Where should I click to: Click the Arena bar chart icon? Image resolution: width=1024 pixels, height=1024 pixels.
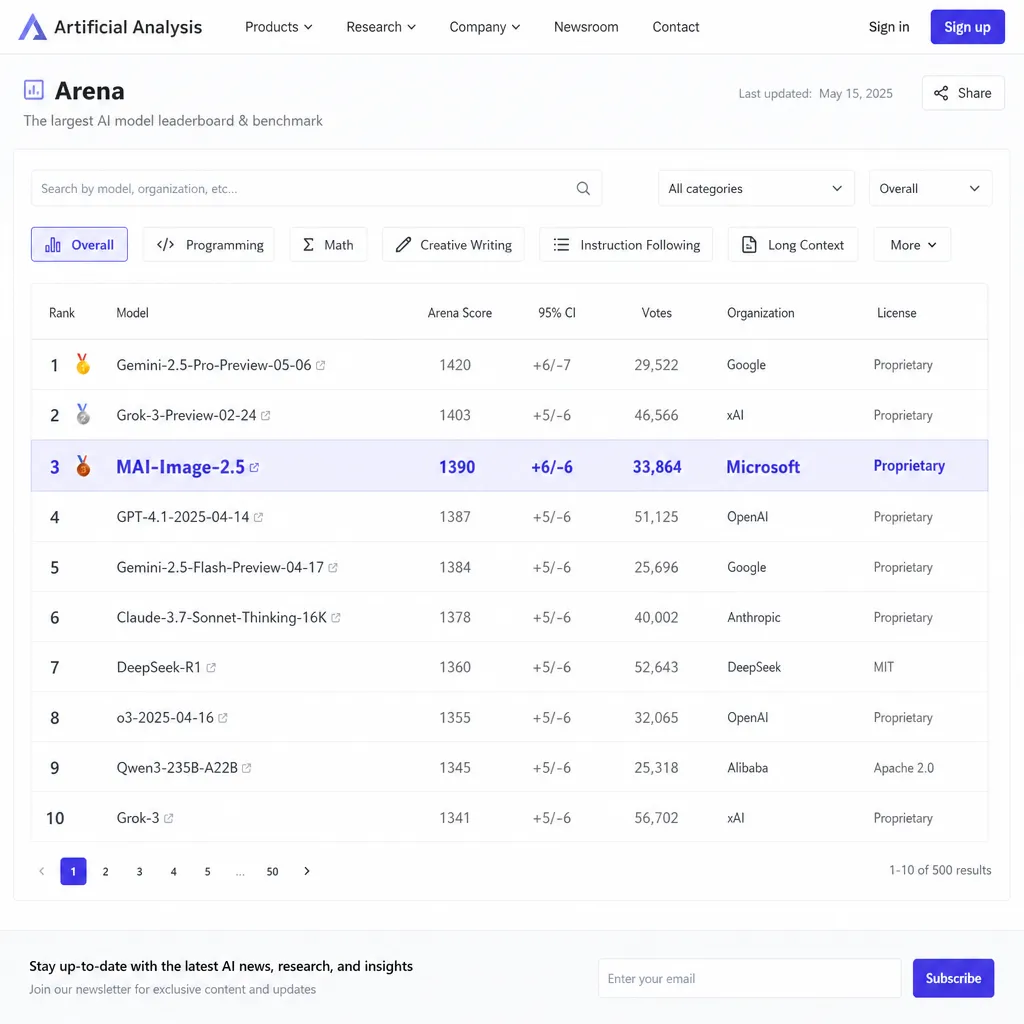pos(34,90)
